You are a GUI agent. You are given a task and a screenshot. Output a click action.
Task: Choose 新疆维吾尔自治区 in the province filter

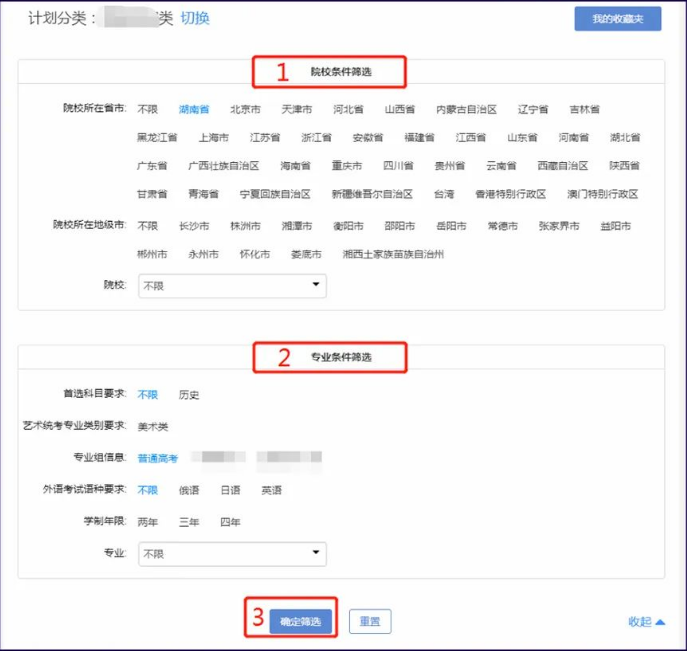coord(372,194)
